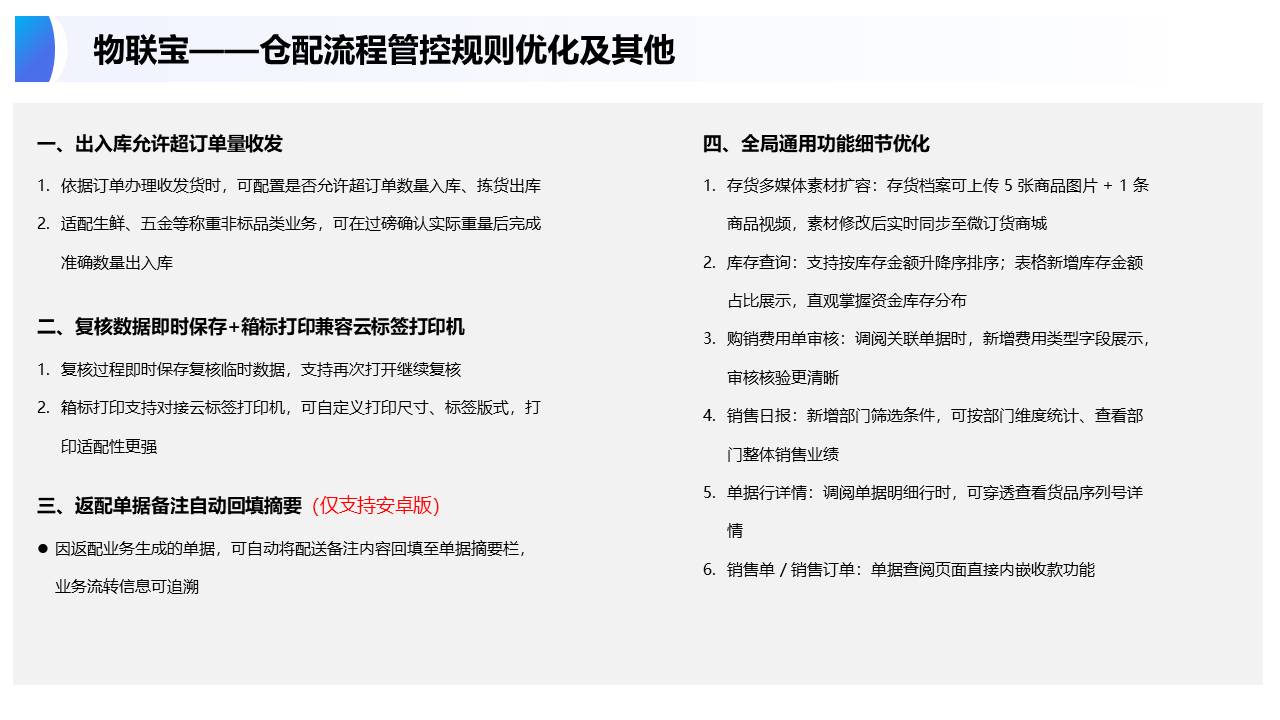Click heading "二、复核数据即时保存+箱标打印兼容云标签打印机"
The height and width of the screenshot is (720, 1280).
(x=251, y=327)
